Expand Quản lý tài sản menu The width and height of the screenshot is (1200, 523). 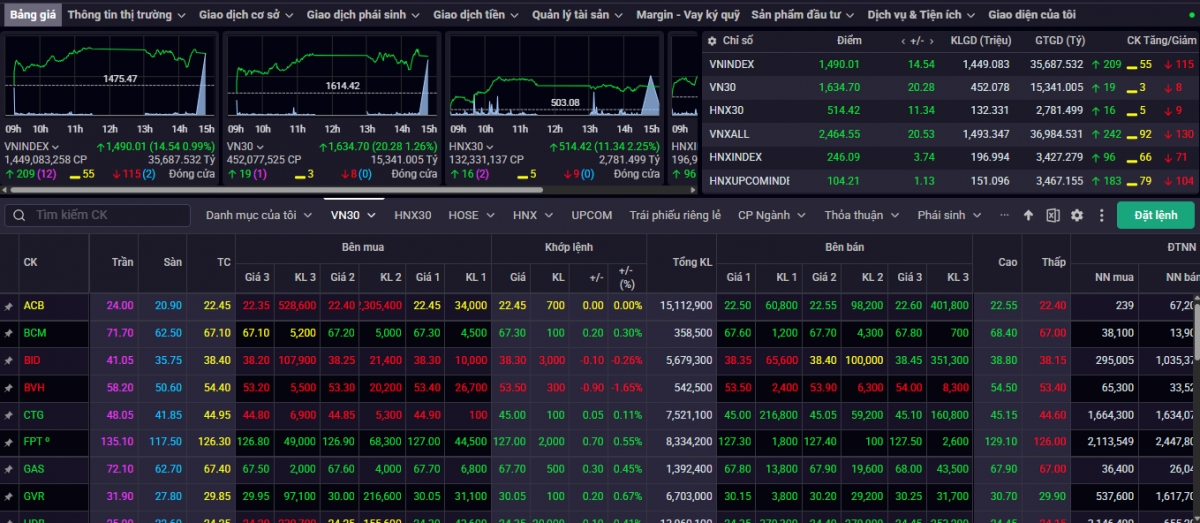click(x=578, y=15)
